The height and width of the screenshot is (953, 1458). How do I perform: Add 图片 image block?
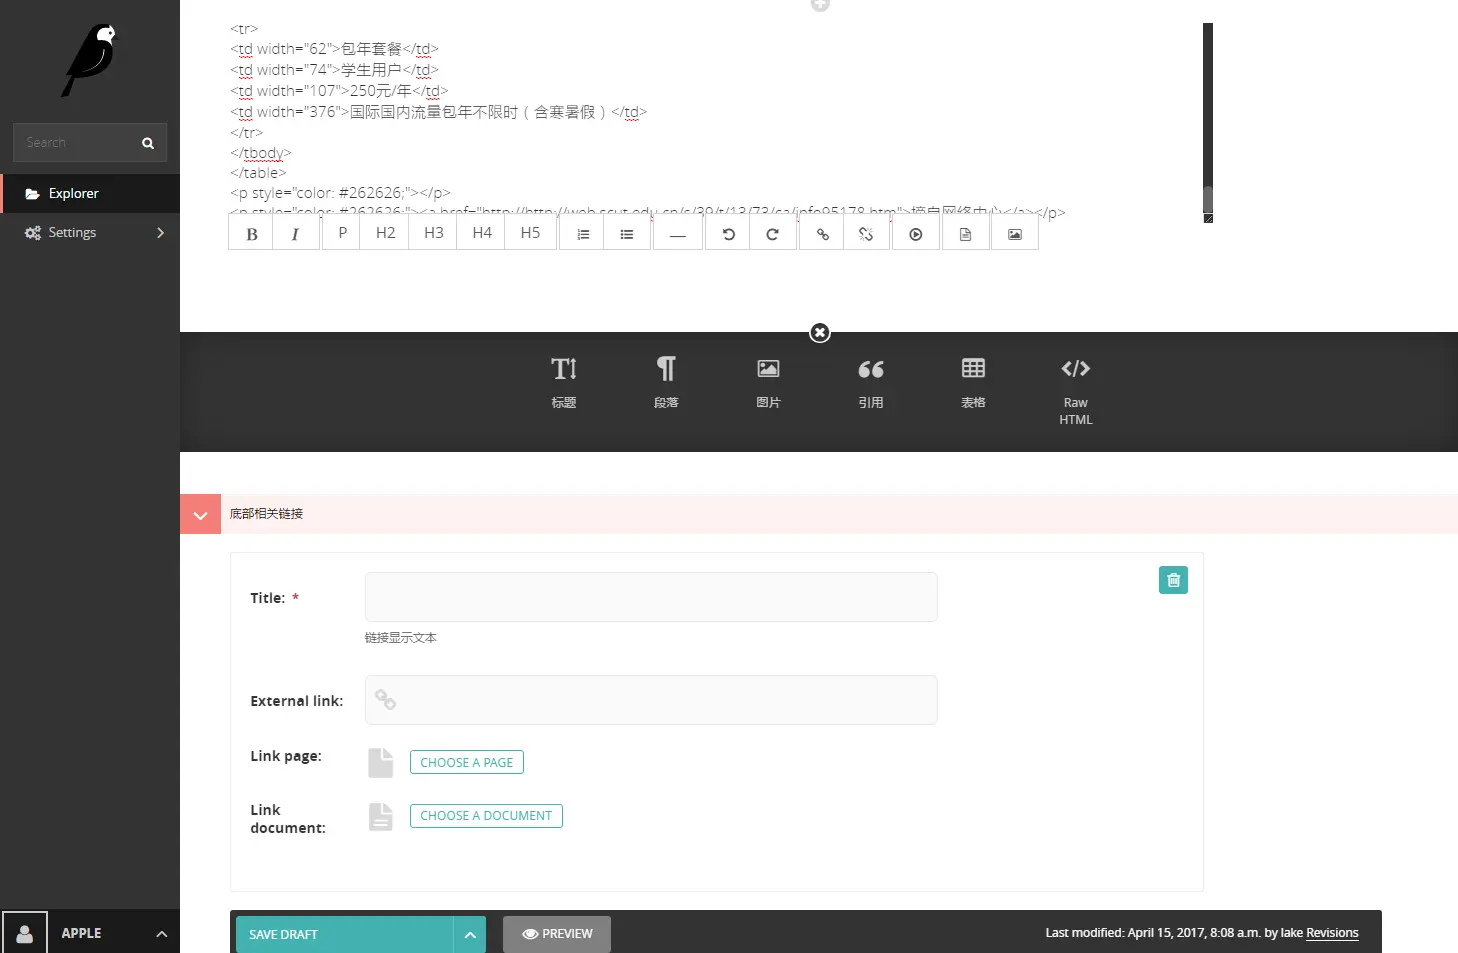[768, 382]
